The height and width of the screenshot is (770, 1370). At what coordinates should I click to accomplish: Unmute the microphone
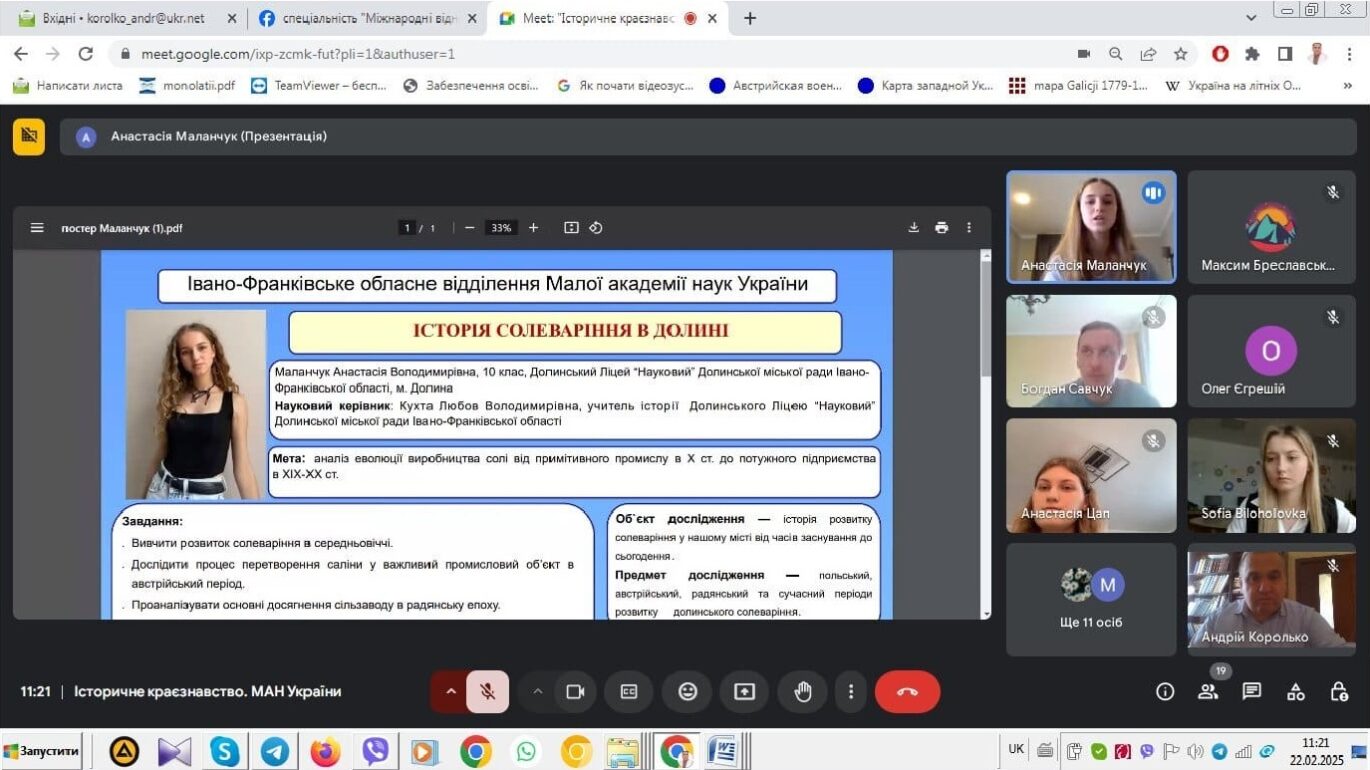click(x=487, y=692)
